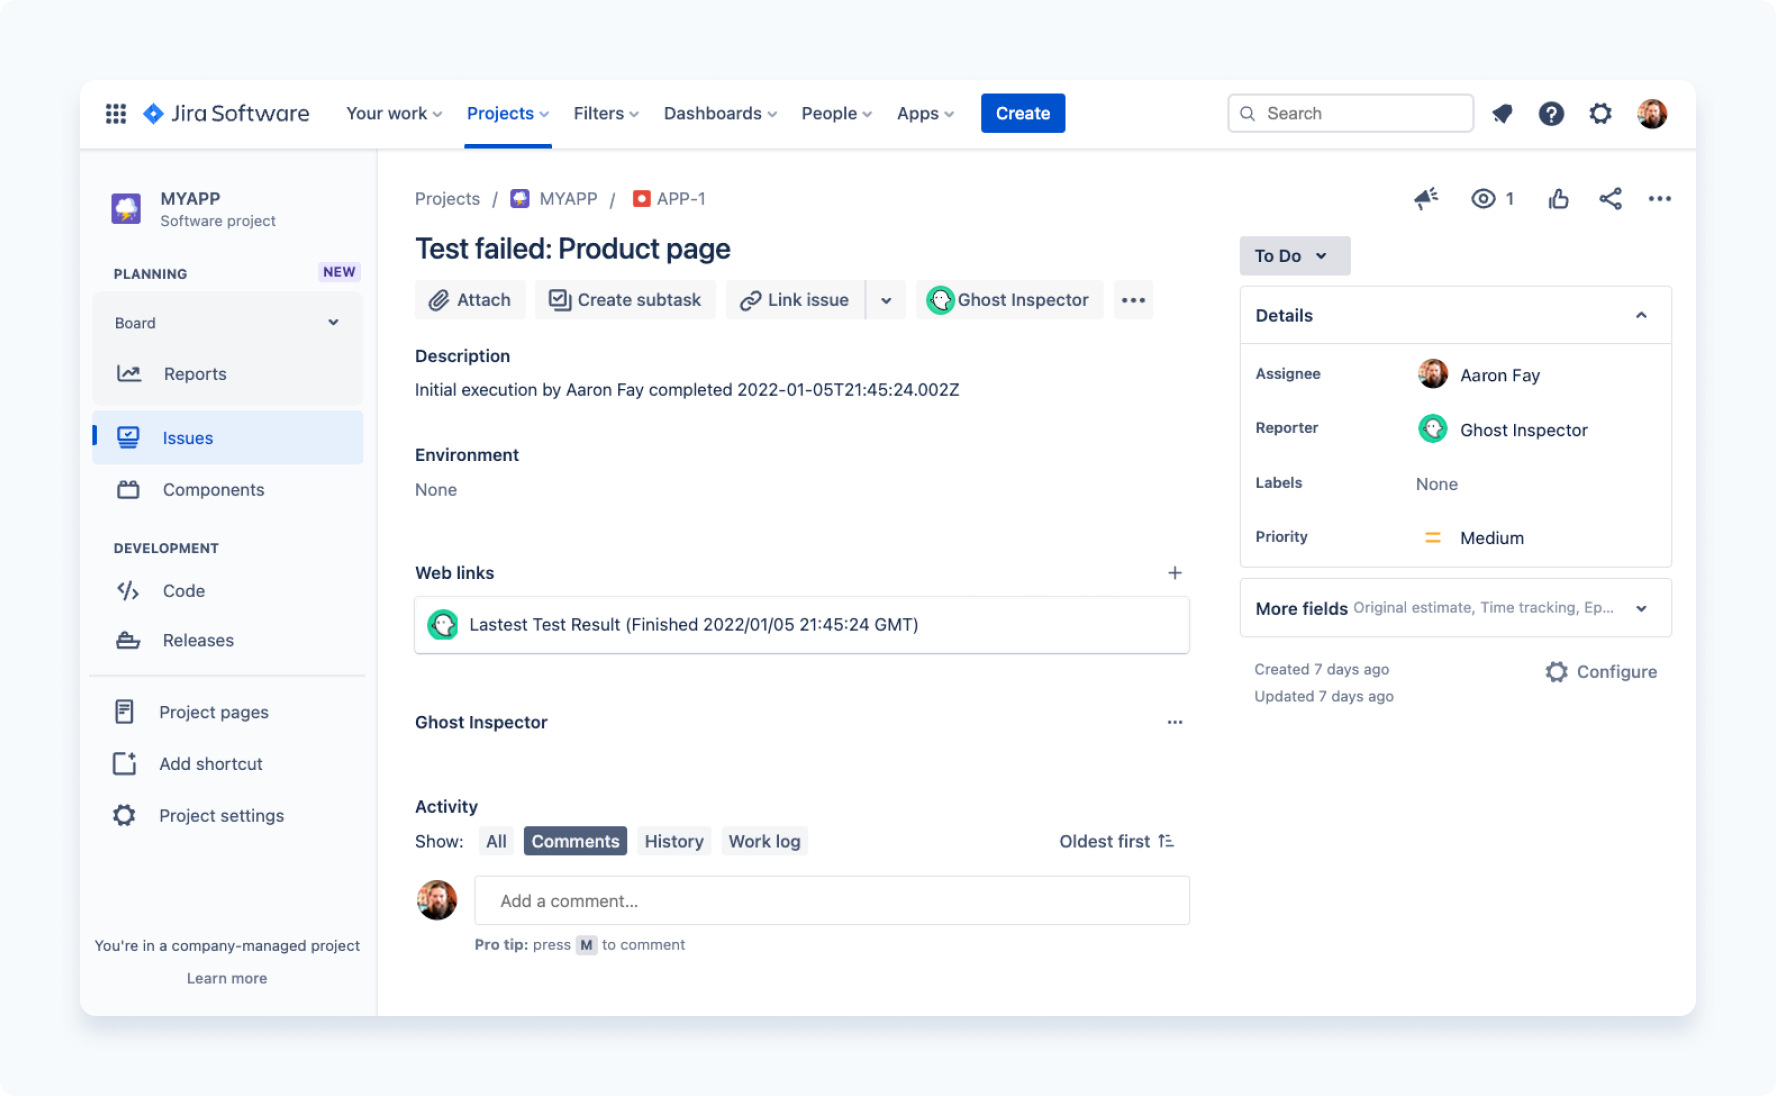Screen dimensions: 1776x1096
Task: Open the Reports sidebar icon
Action: (x=129, y=373)
